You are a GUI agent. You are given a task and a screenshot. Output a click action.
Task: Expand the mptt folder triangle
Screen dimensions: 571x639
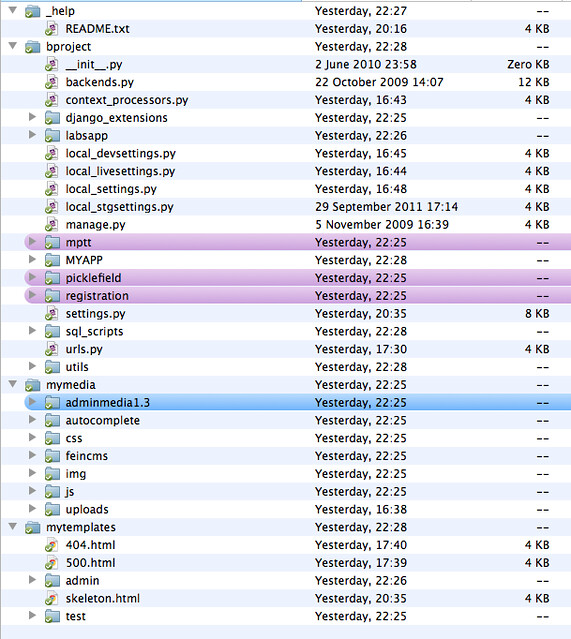(32, 242)
